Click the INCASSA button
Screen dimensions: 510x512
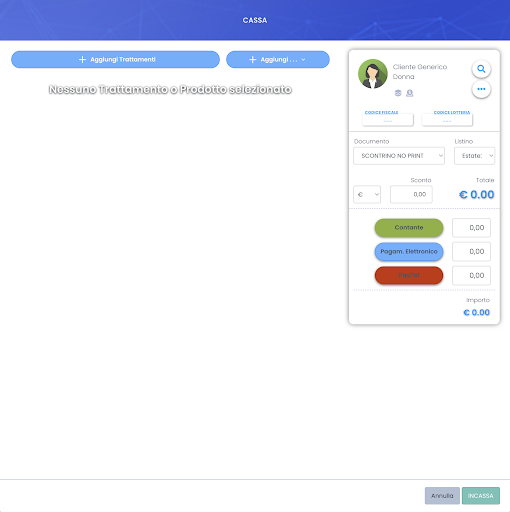tap(481, 496)
